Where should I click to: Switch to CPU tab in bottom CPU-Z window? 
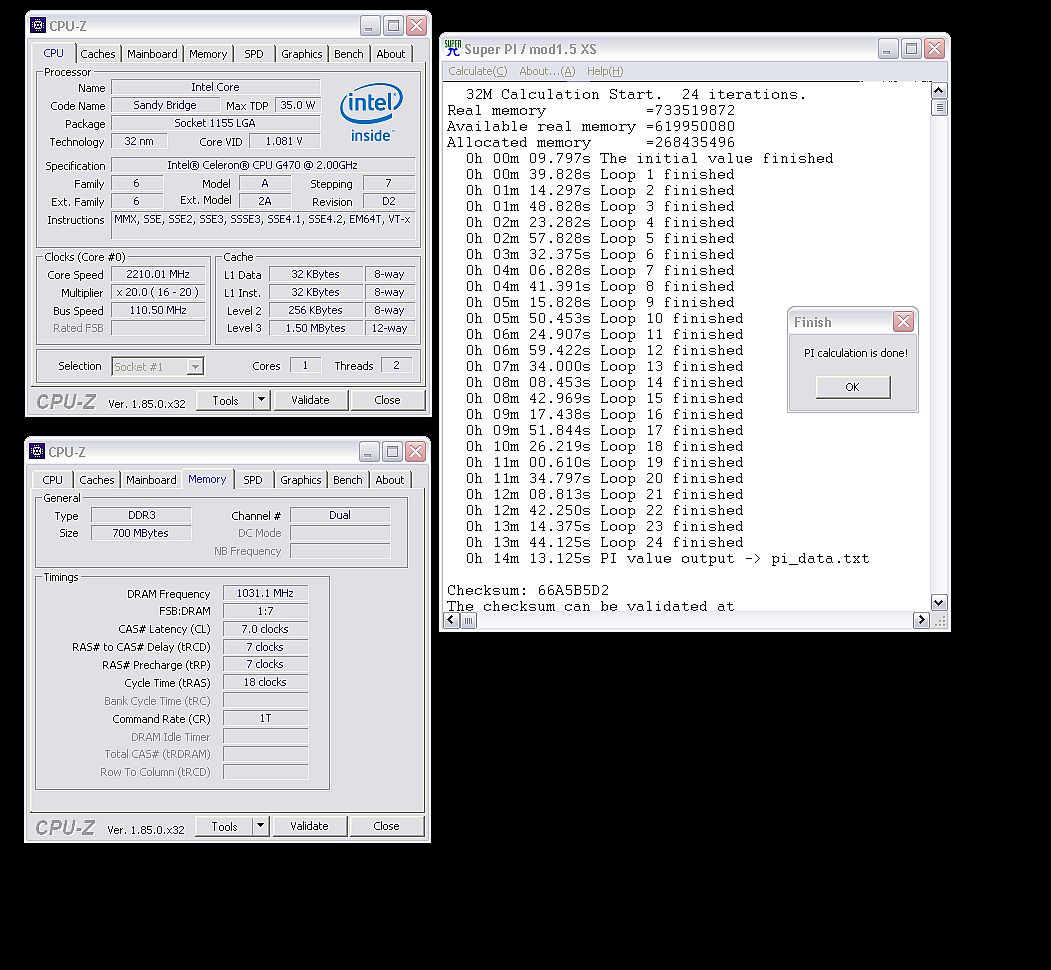pyautogui.click(x=52, y=480)
